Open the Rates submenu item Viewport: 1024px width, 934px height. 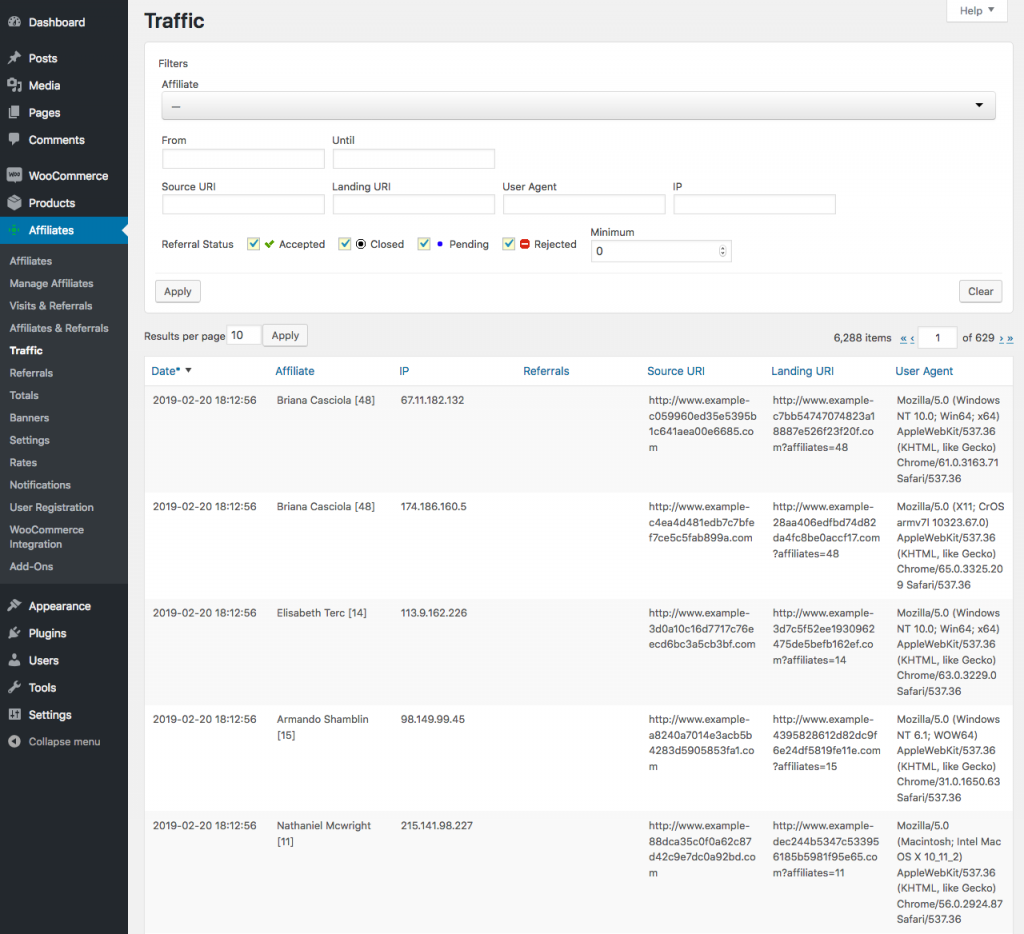click(x=23, y=462)
